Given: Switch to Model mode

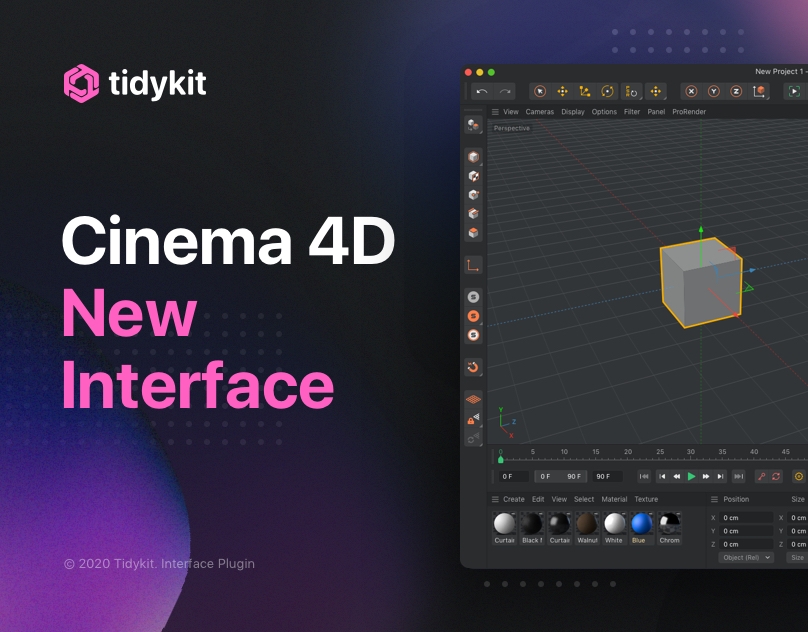Looking at the screenshot, I should coord(473,157).
